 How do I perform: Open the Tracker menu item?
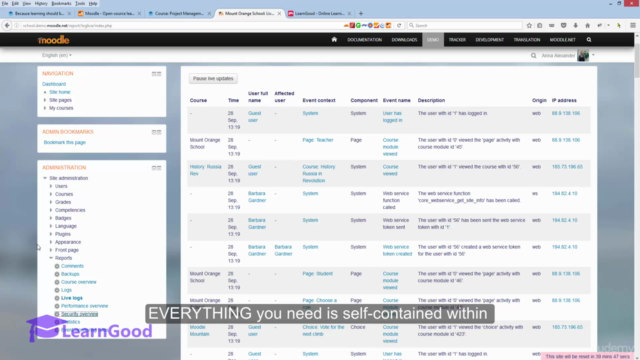[457, 40]
